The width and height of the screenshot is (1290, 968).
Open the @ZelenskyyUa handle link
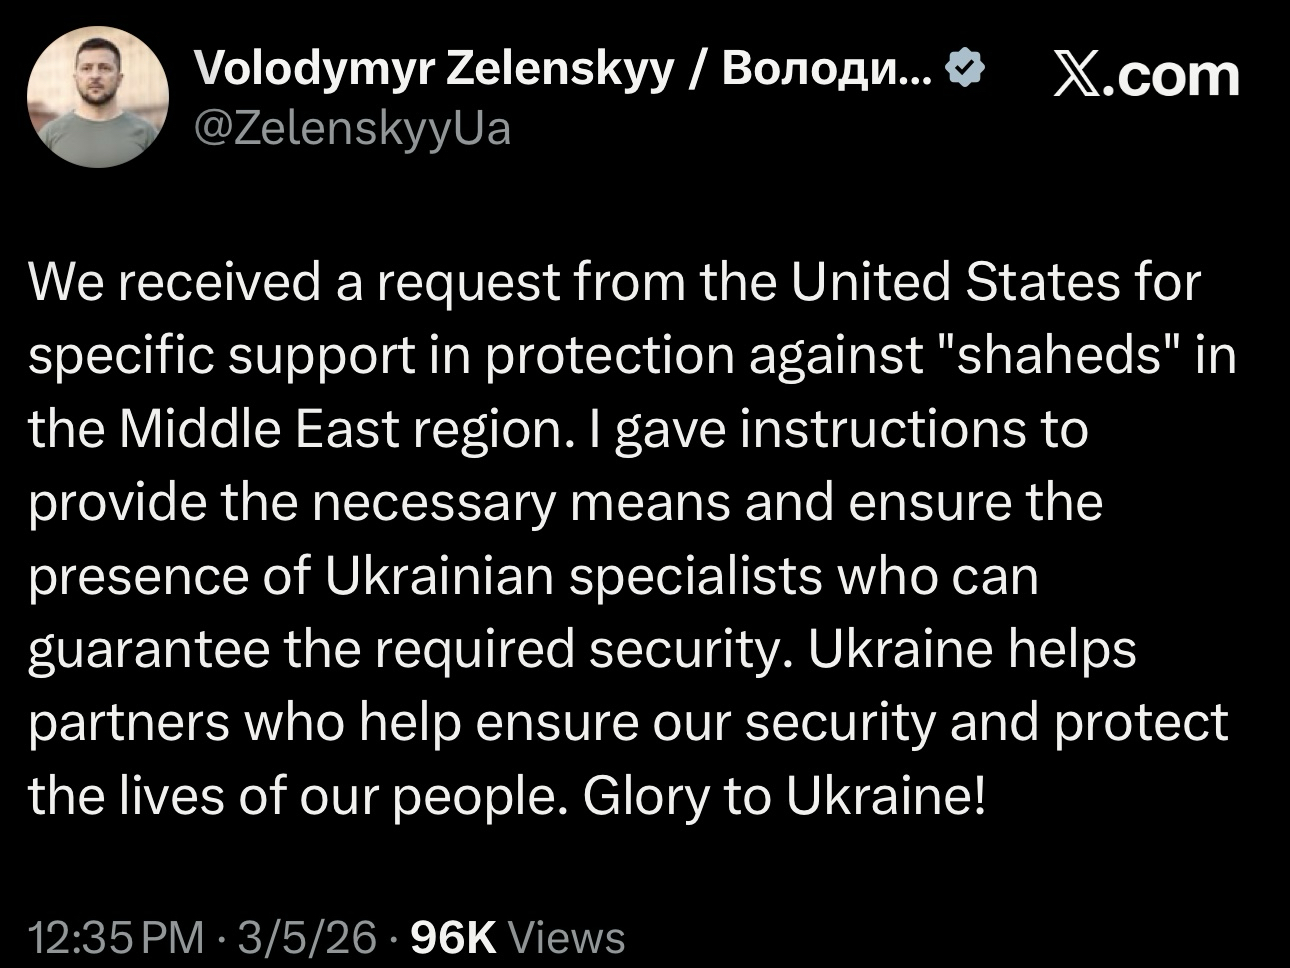pos(351,128)
